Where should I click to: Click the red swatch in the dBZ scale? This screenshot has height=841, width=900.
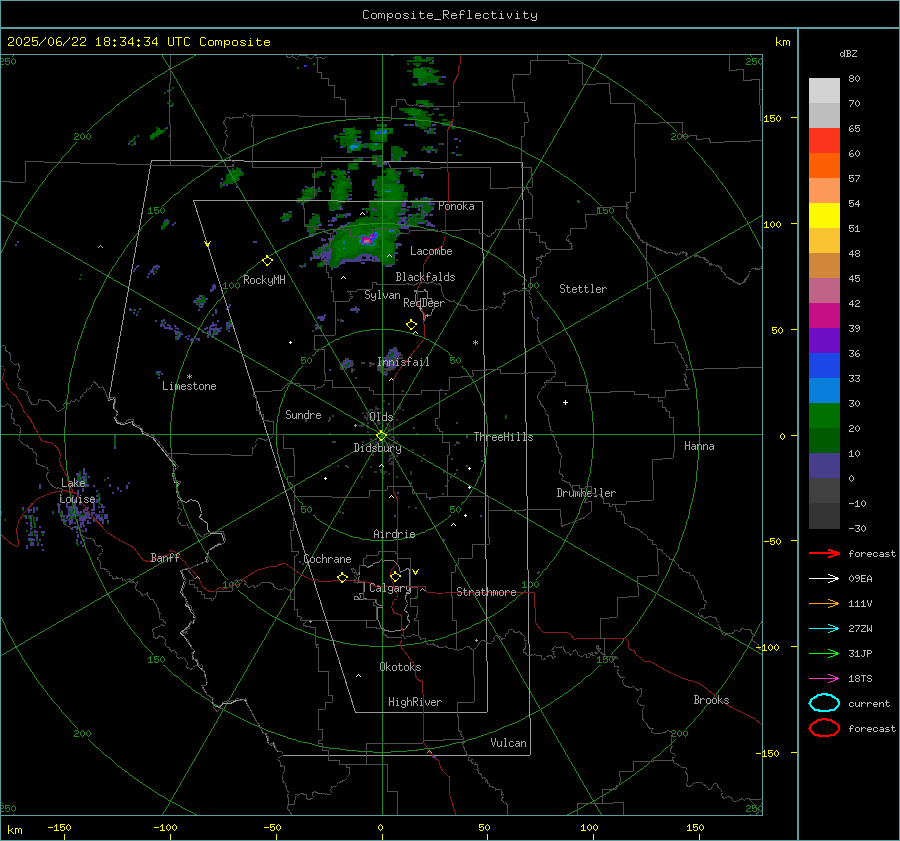(x=824, y=140)
